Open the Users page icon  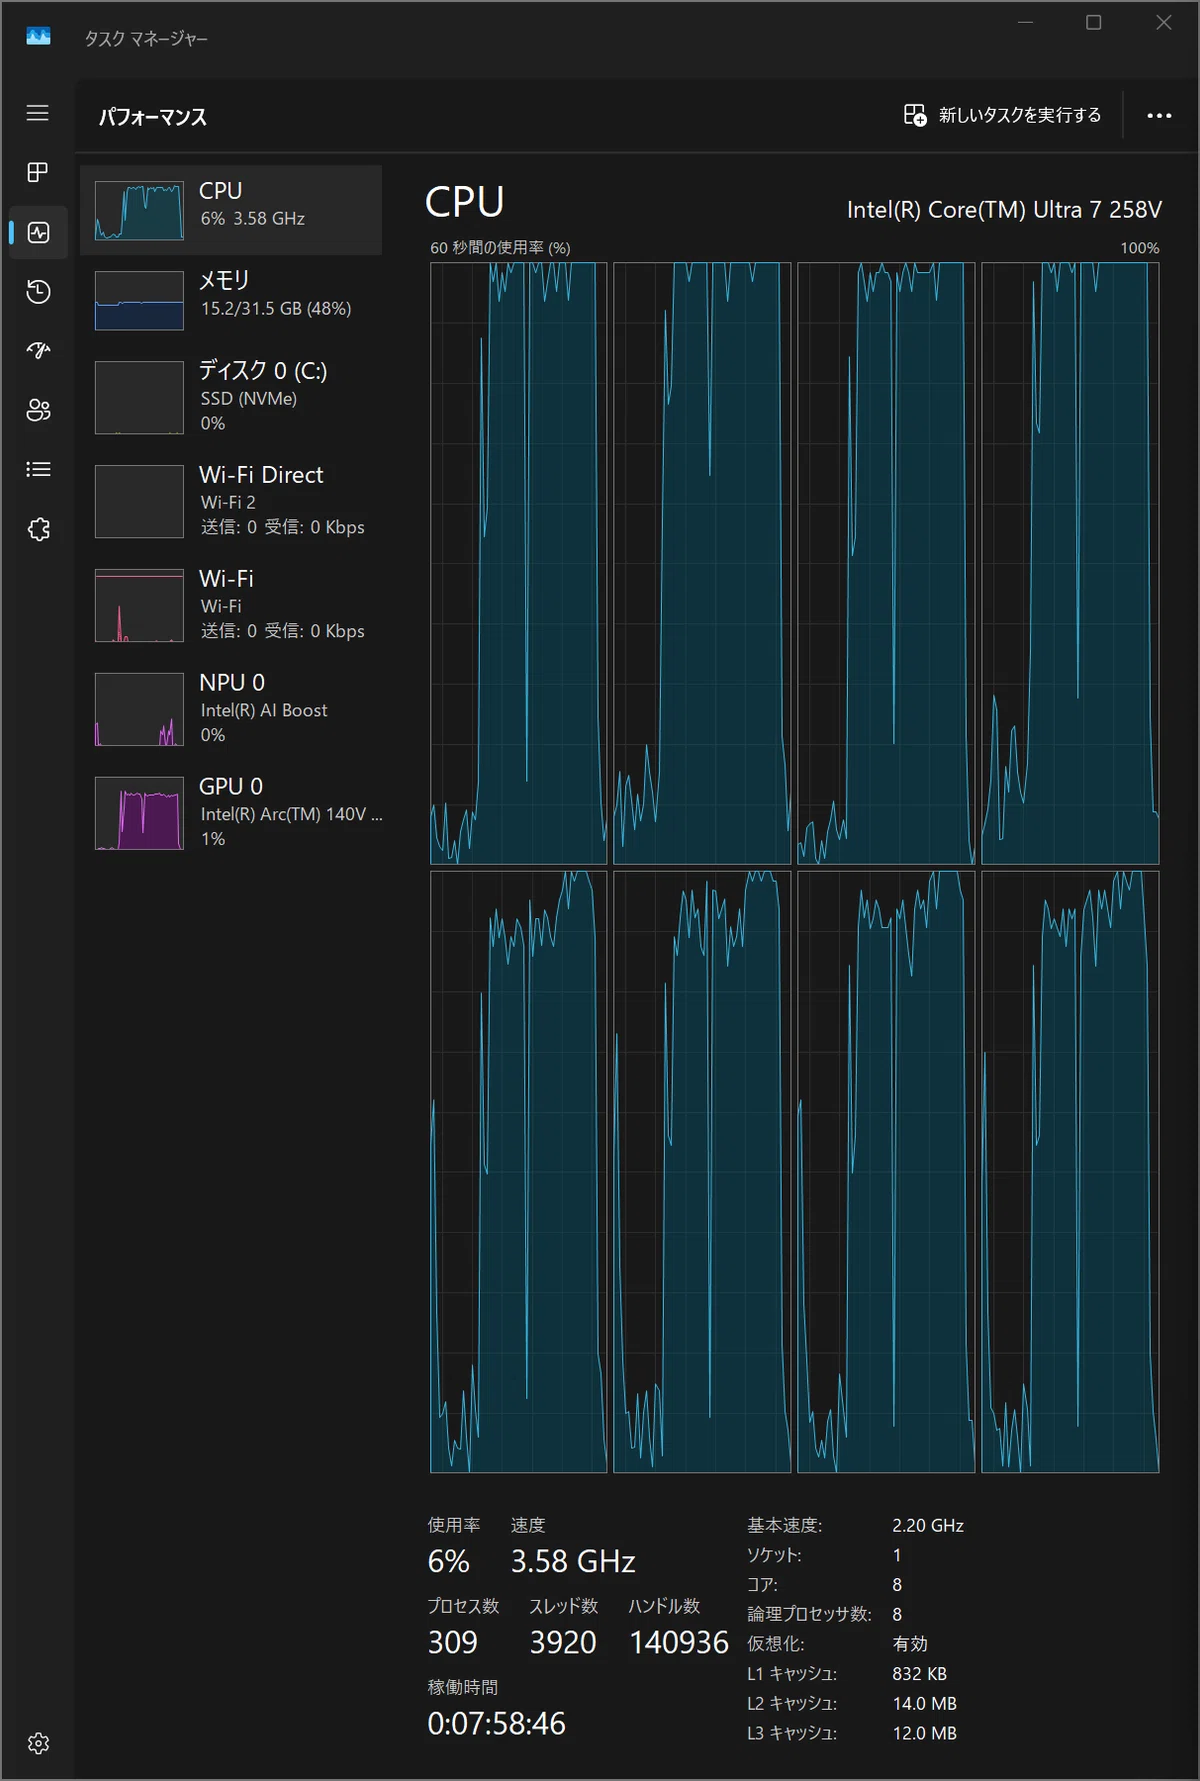pos(38,410)
